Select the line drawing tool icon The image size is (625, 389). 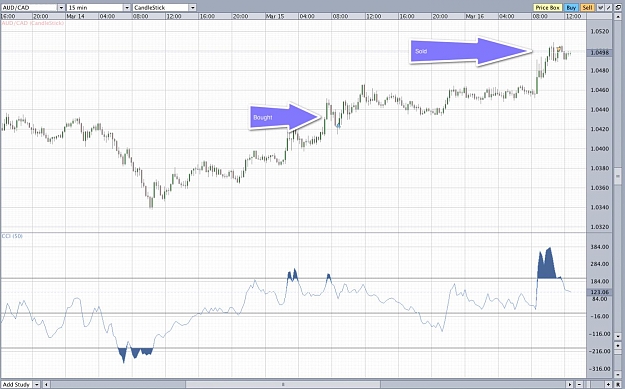608,8
